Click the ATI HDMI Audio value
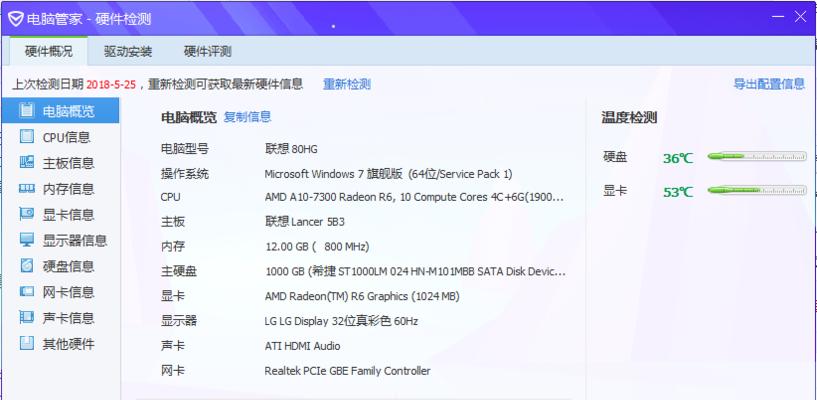The height and width of the screenshot is (400, 817). pos(302,346)
